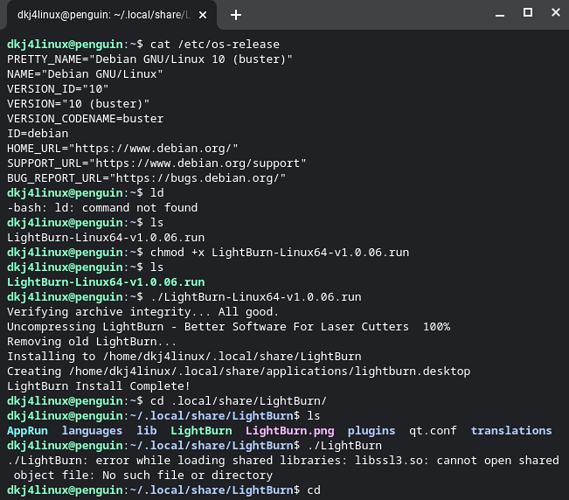Viewport: 569px width, 500px height.
Task: Click 'LightBurn Install Complete!' line
Action: (99, 386)
